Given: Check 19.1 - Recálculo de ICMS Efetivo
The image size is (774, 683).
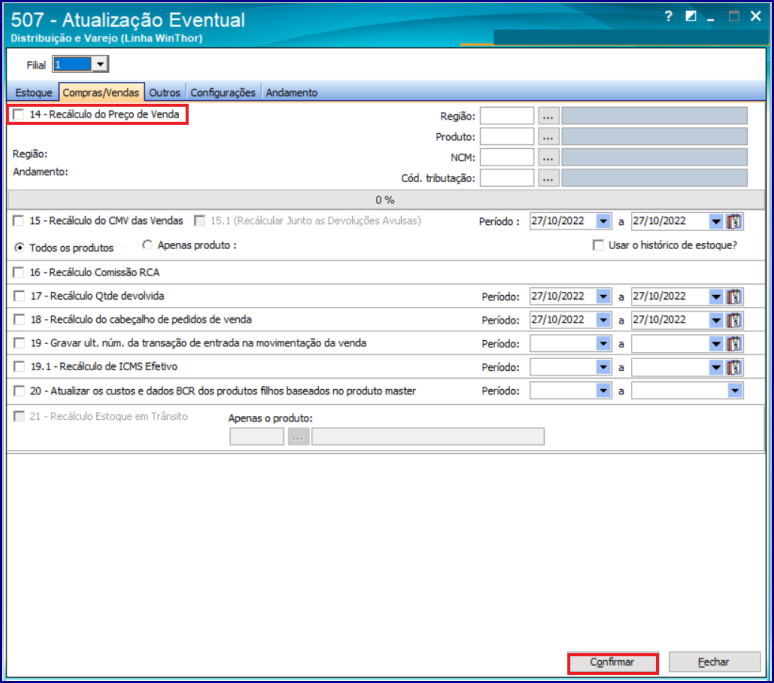Looking at the screenshot, I should click(19, 367).
